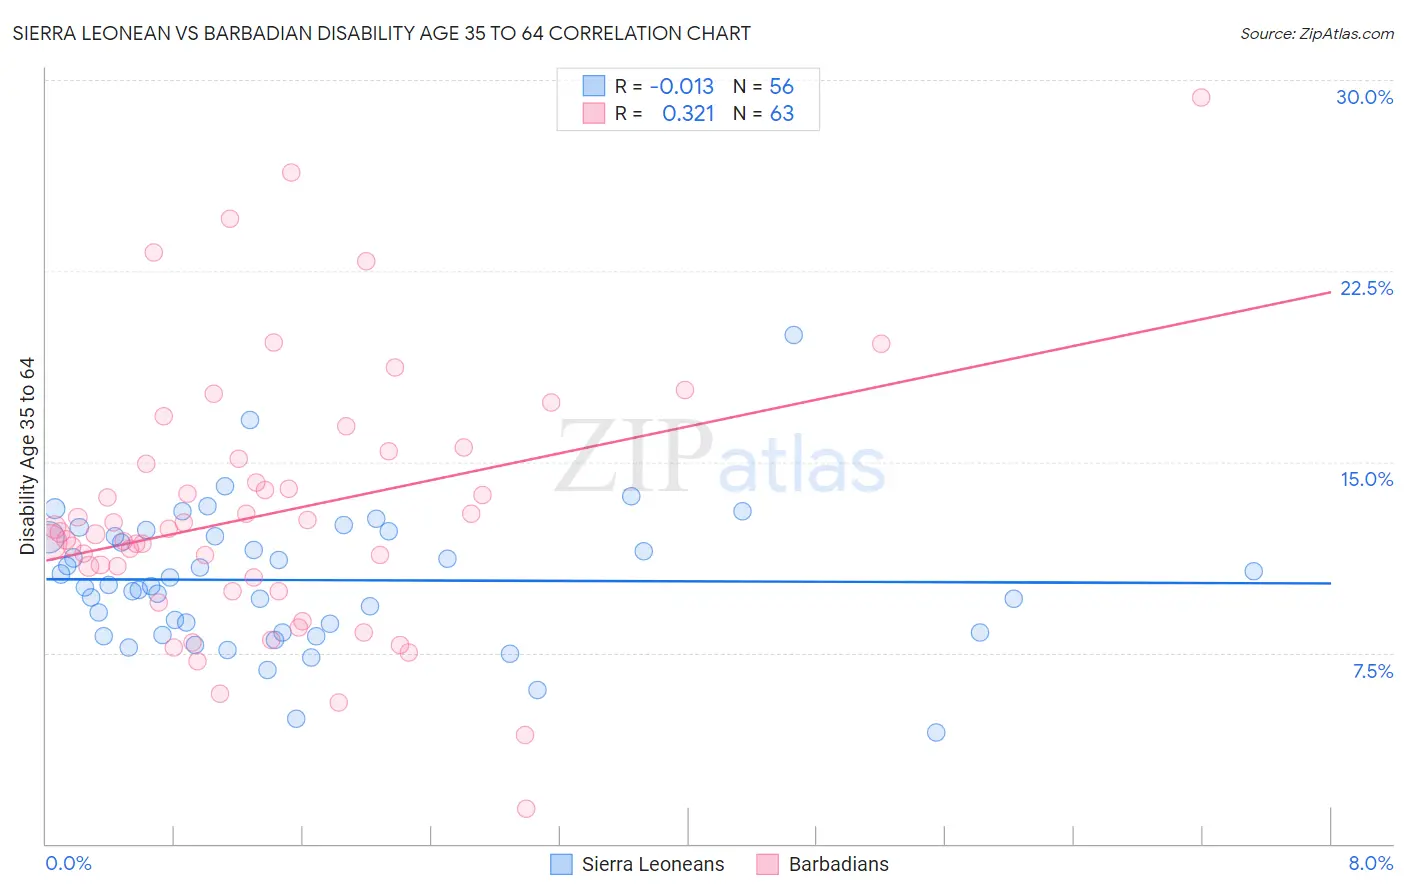The width and height of the screenshot is (1406, 892).
Task: Open the ZipAtlas.com source link
Action: [x=1317, y=33]
